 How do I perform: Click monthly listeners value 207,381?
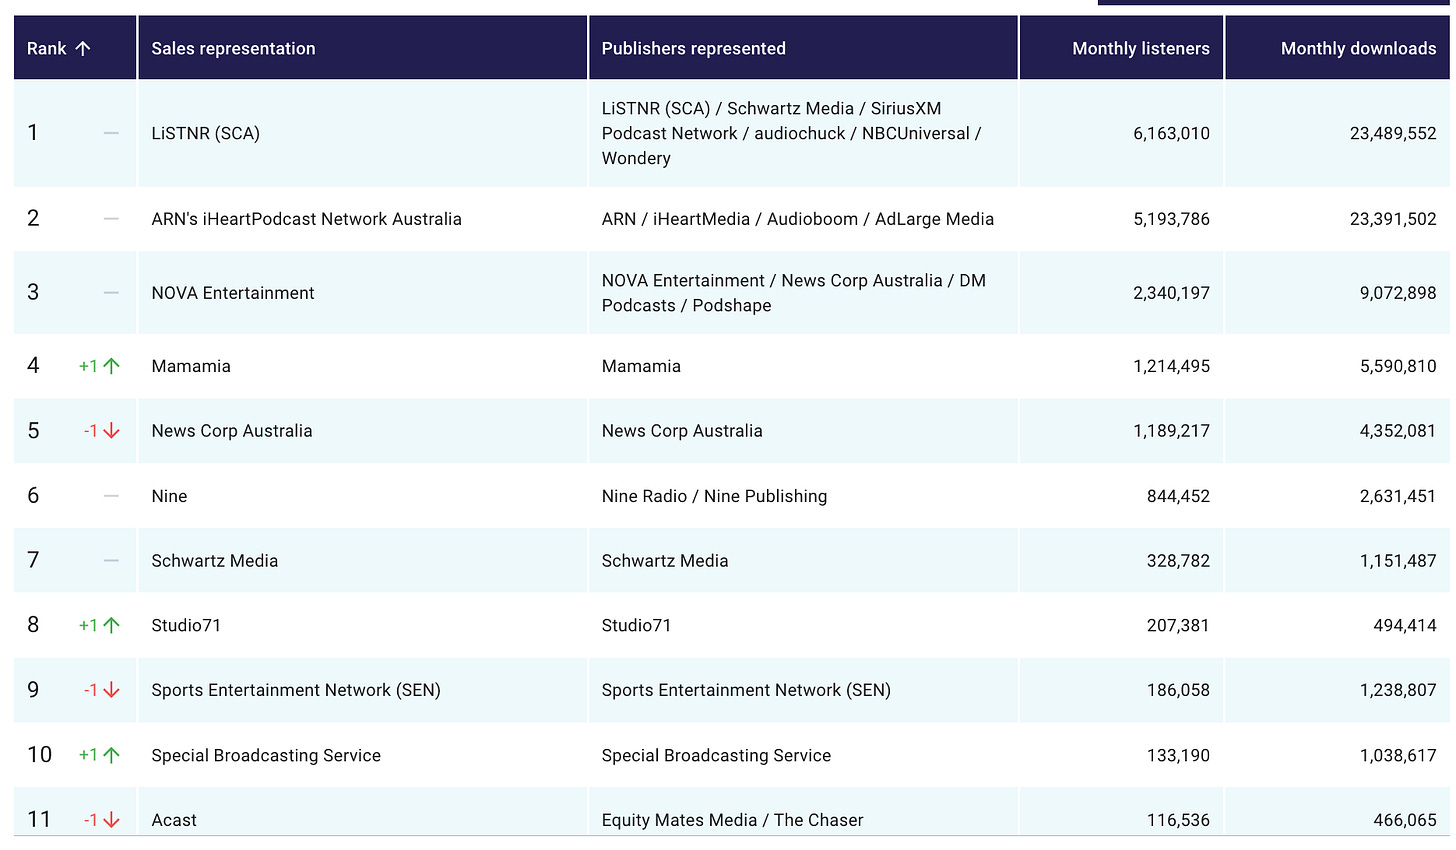click(x=1178, y=625)
